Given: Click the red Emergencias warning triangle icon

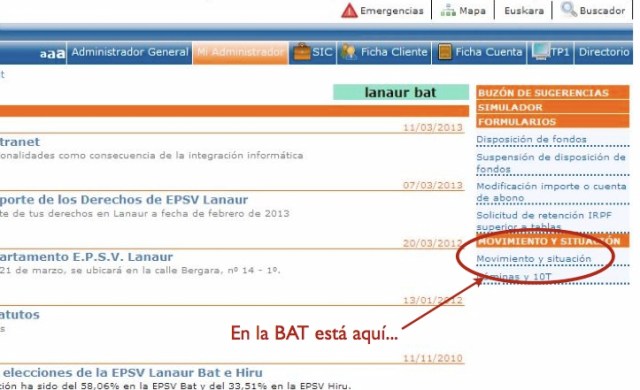Looking at the screenshot, I should point(349,11).
